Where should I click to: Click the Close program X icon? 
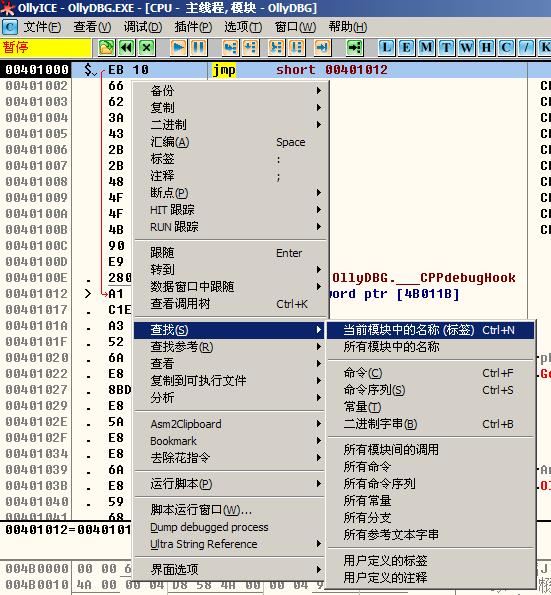coord(147,48)
